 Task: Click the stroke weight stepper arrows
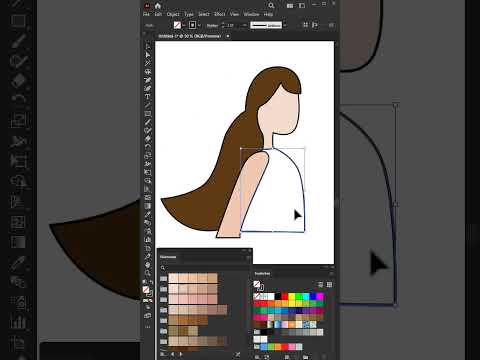[x=223, y=25]
